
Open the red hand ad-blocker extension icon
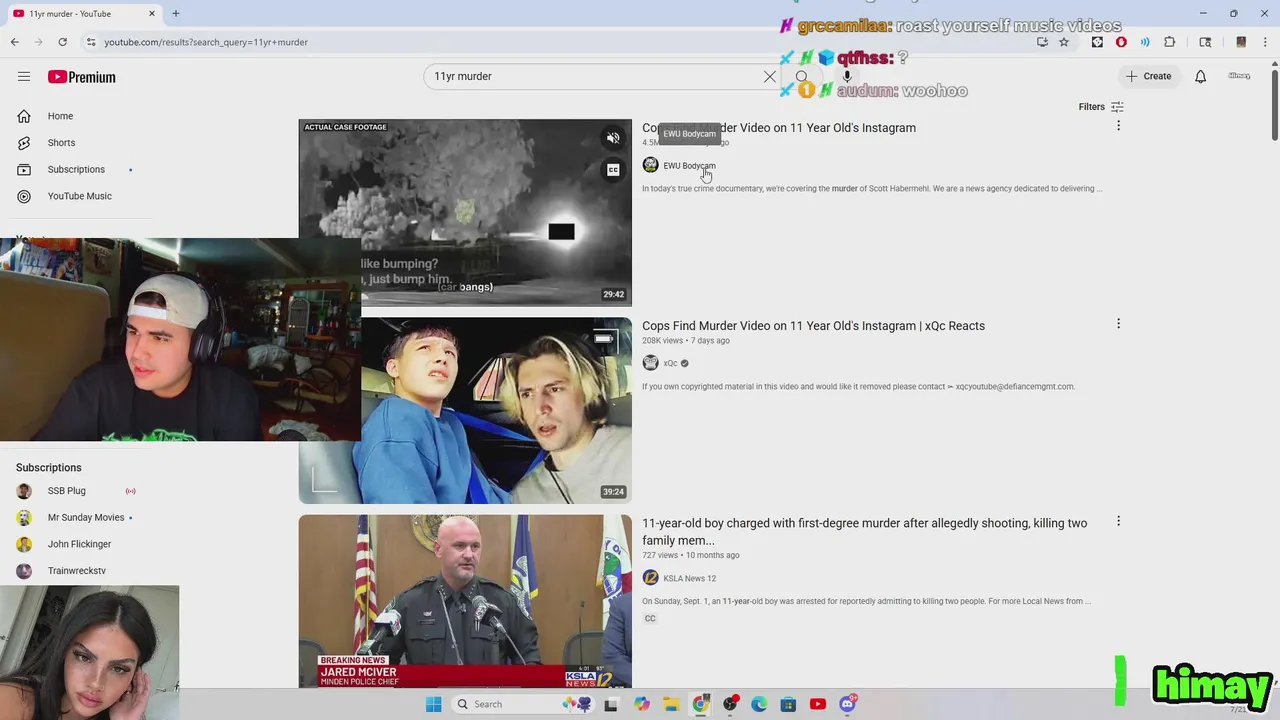coord(1121,42)
